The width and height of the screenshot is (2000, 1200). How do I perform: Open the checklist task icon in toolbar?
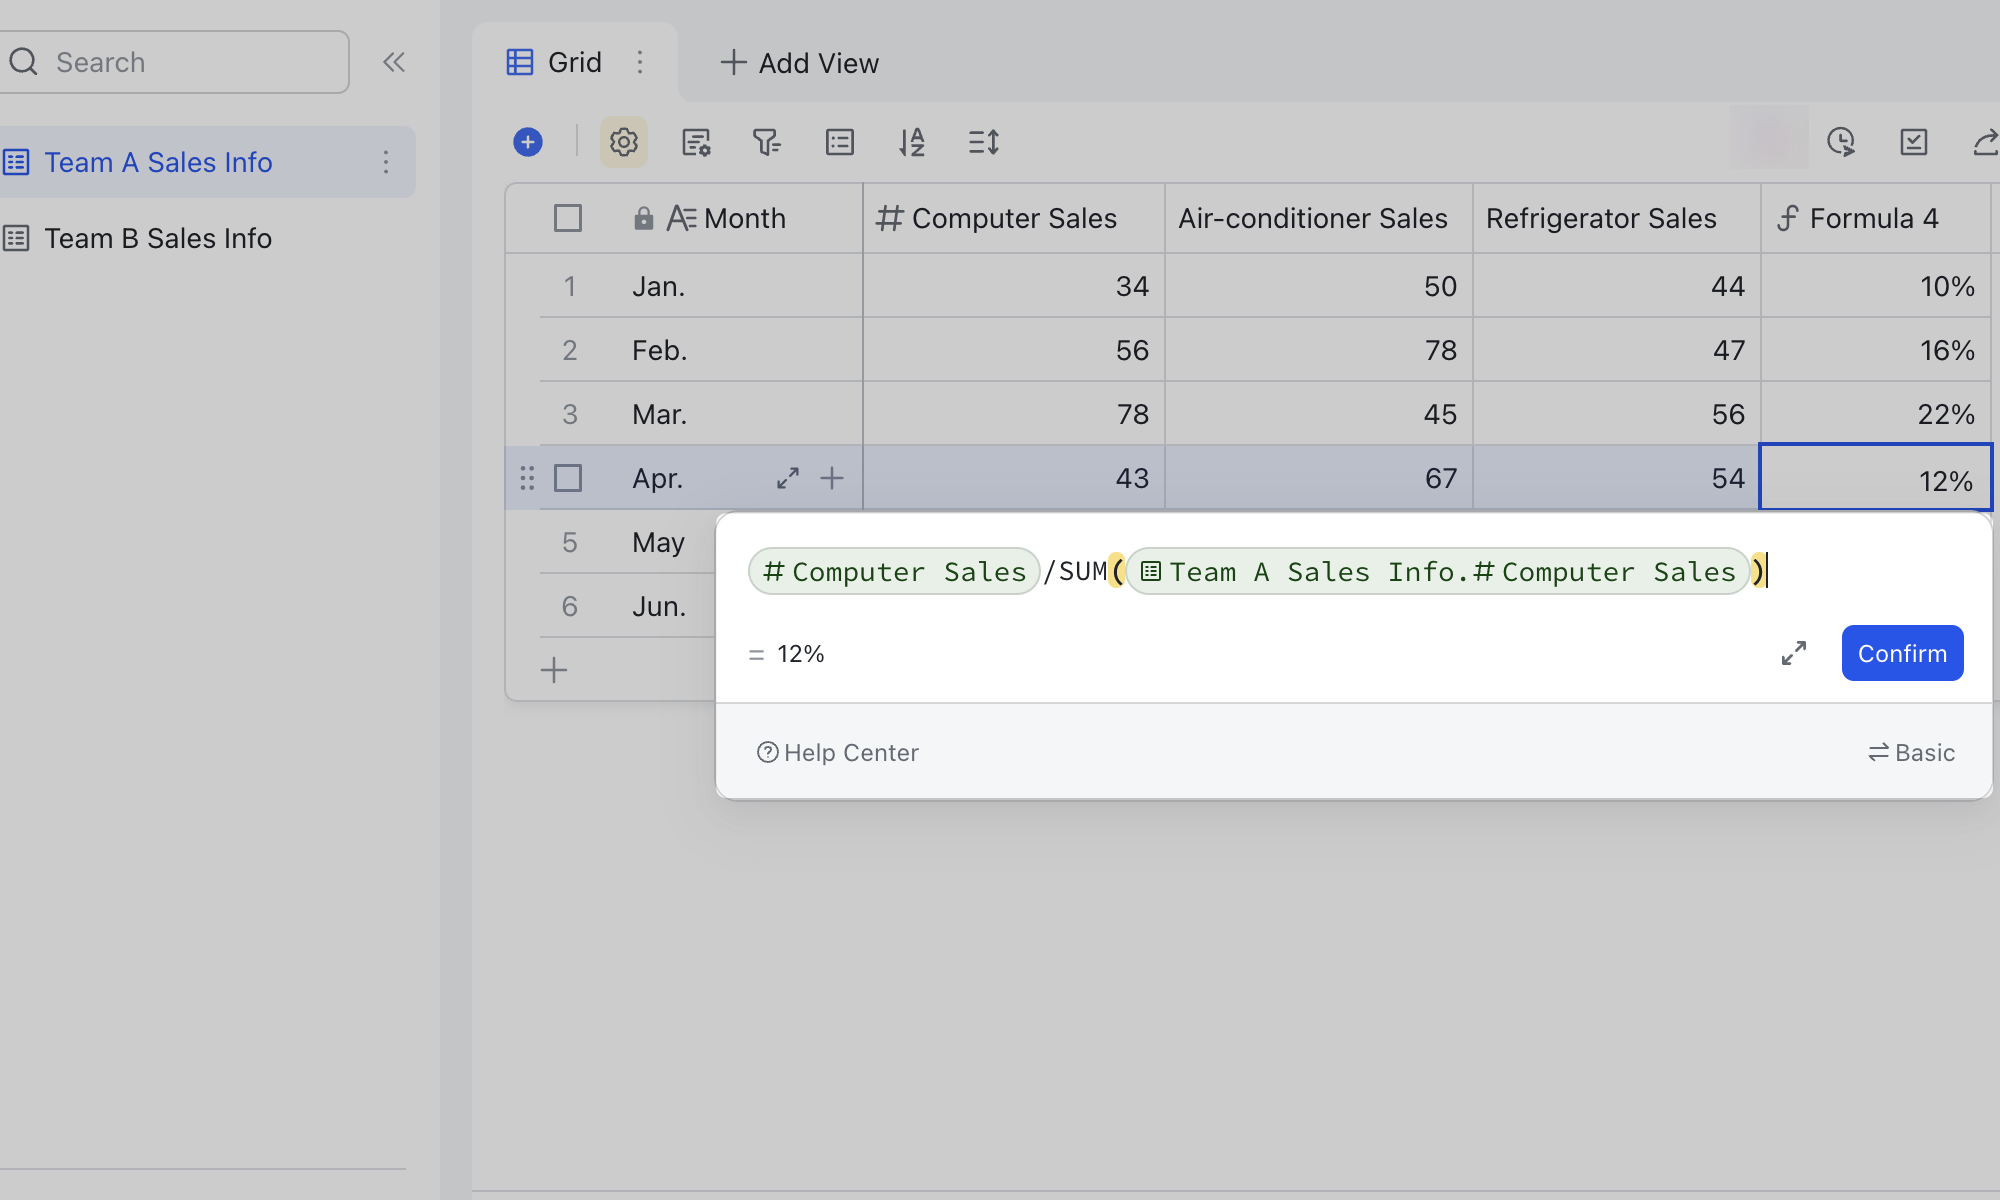click(1913, 142)
